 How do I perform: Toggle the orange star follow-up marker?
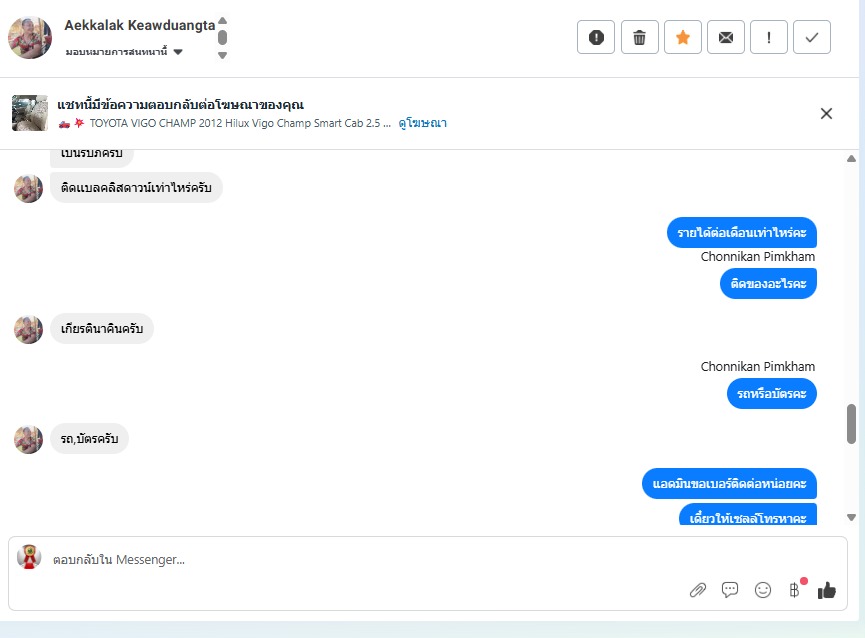(682, 37)
